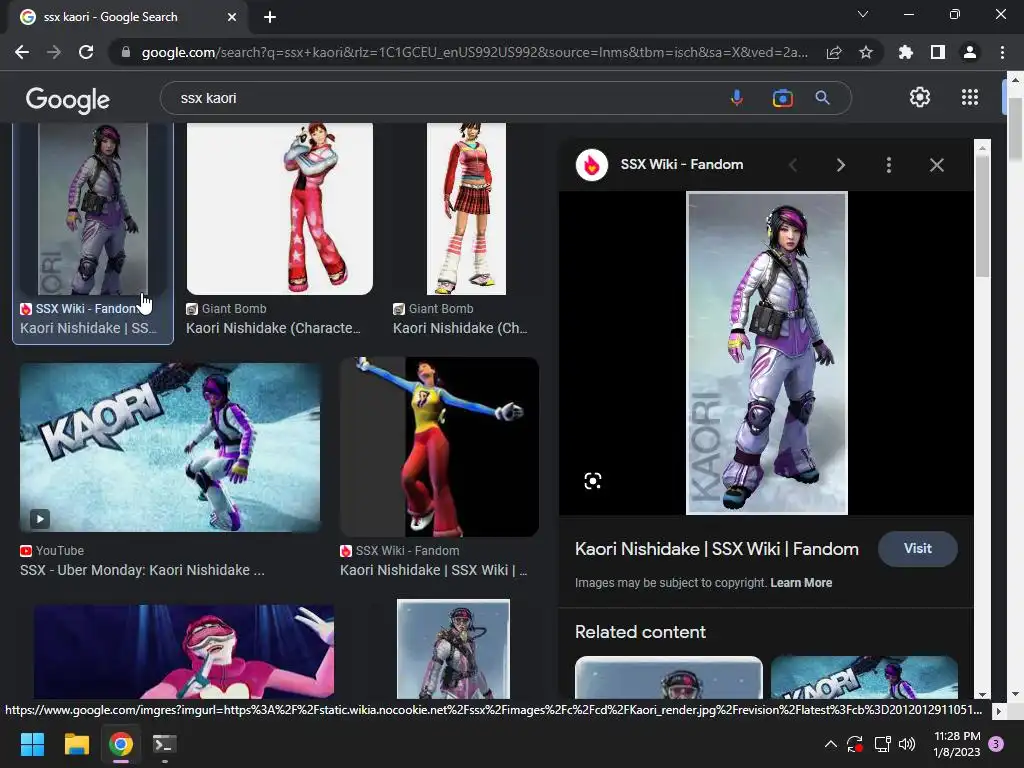Image resolution: width=1024 pixels, height=768 pixels.
Task: Show the previous image in the preview panel
Action: coord(793,165)
